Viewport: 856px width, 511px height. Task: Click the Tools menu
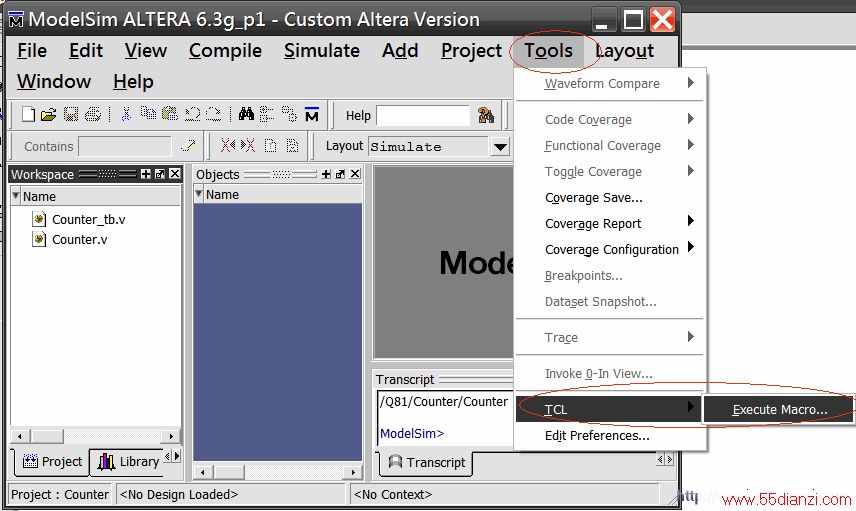548,51
